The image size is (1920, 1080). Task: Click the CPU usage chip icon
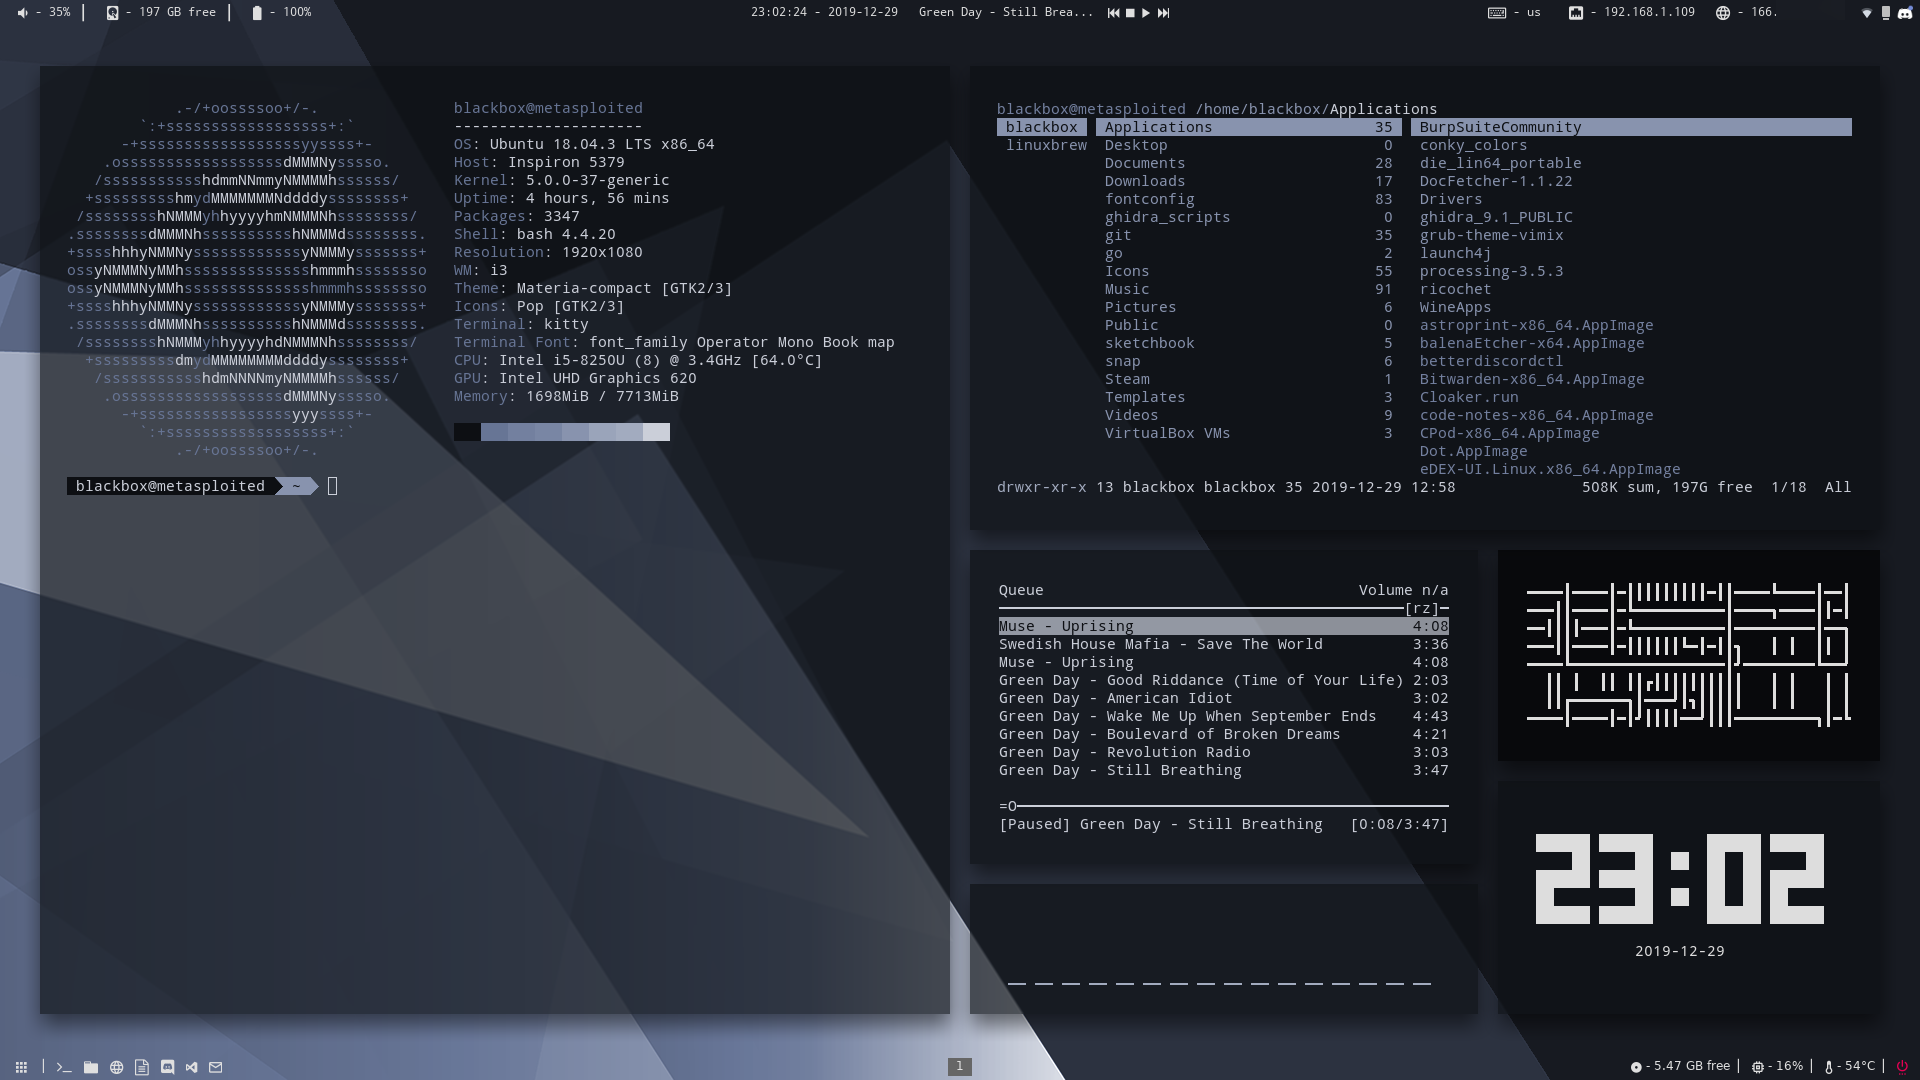pyautogui.click(x=1758, y=1067)
